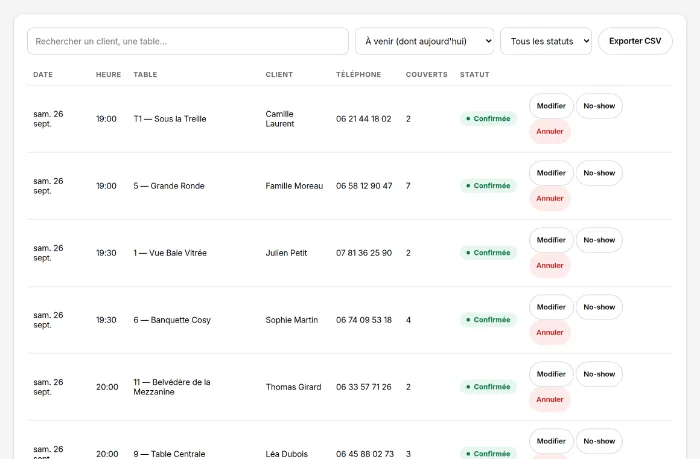Mark Sophie Martin as No-show
The width and height of the screenshot is (700, 459).
[599, 307]
